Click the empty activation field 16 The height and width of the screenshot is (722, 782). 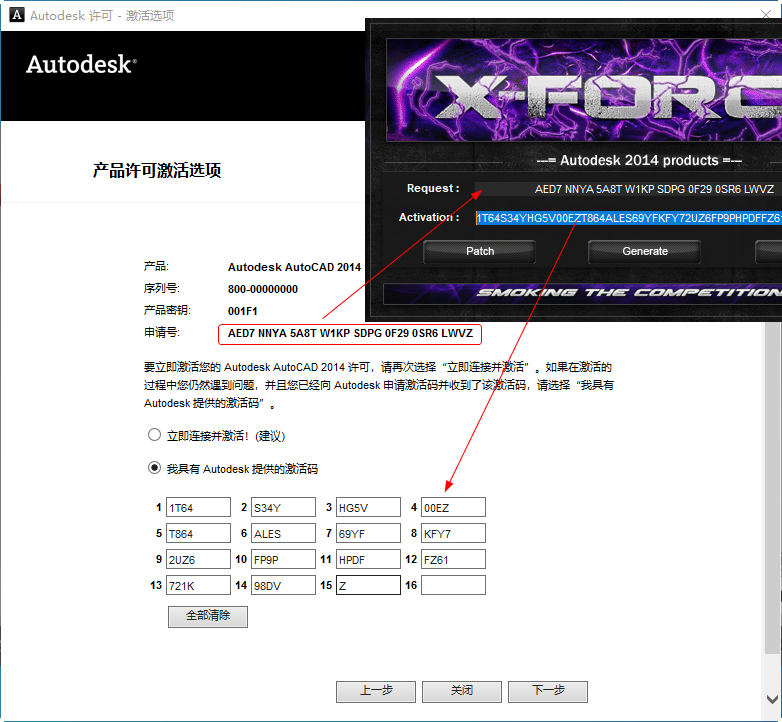tap(453, 586)
